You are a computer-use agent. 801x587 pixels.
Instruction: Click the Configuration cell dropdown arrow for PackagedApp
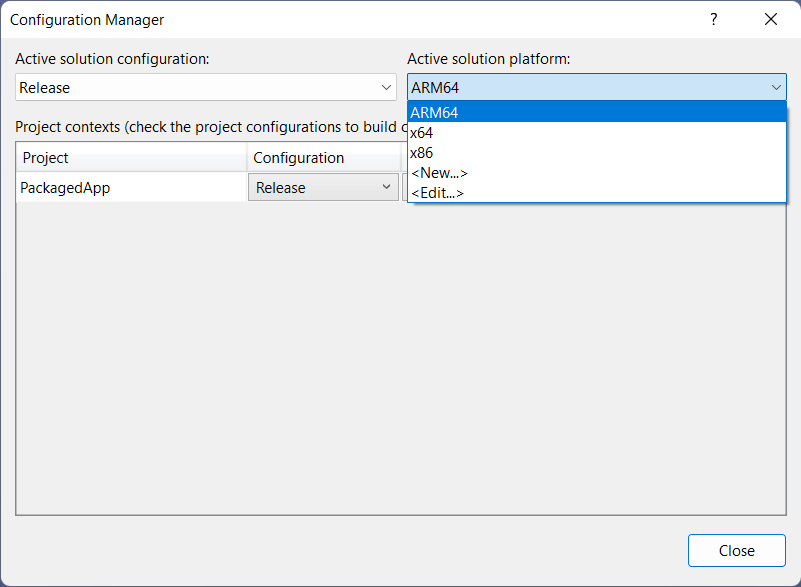[x=386, y=186]
